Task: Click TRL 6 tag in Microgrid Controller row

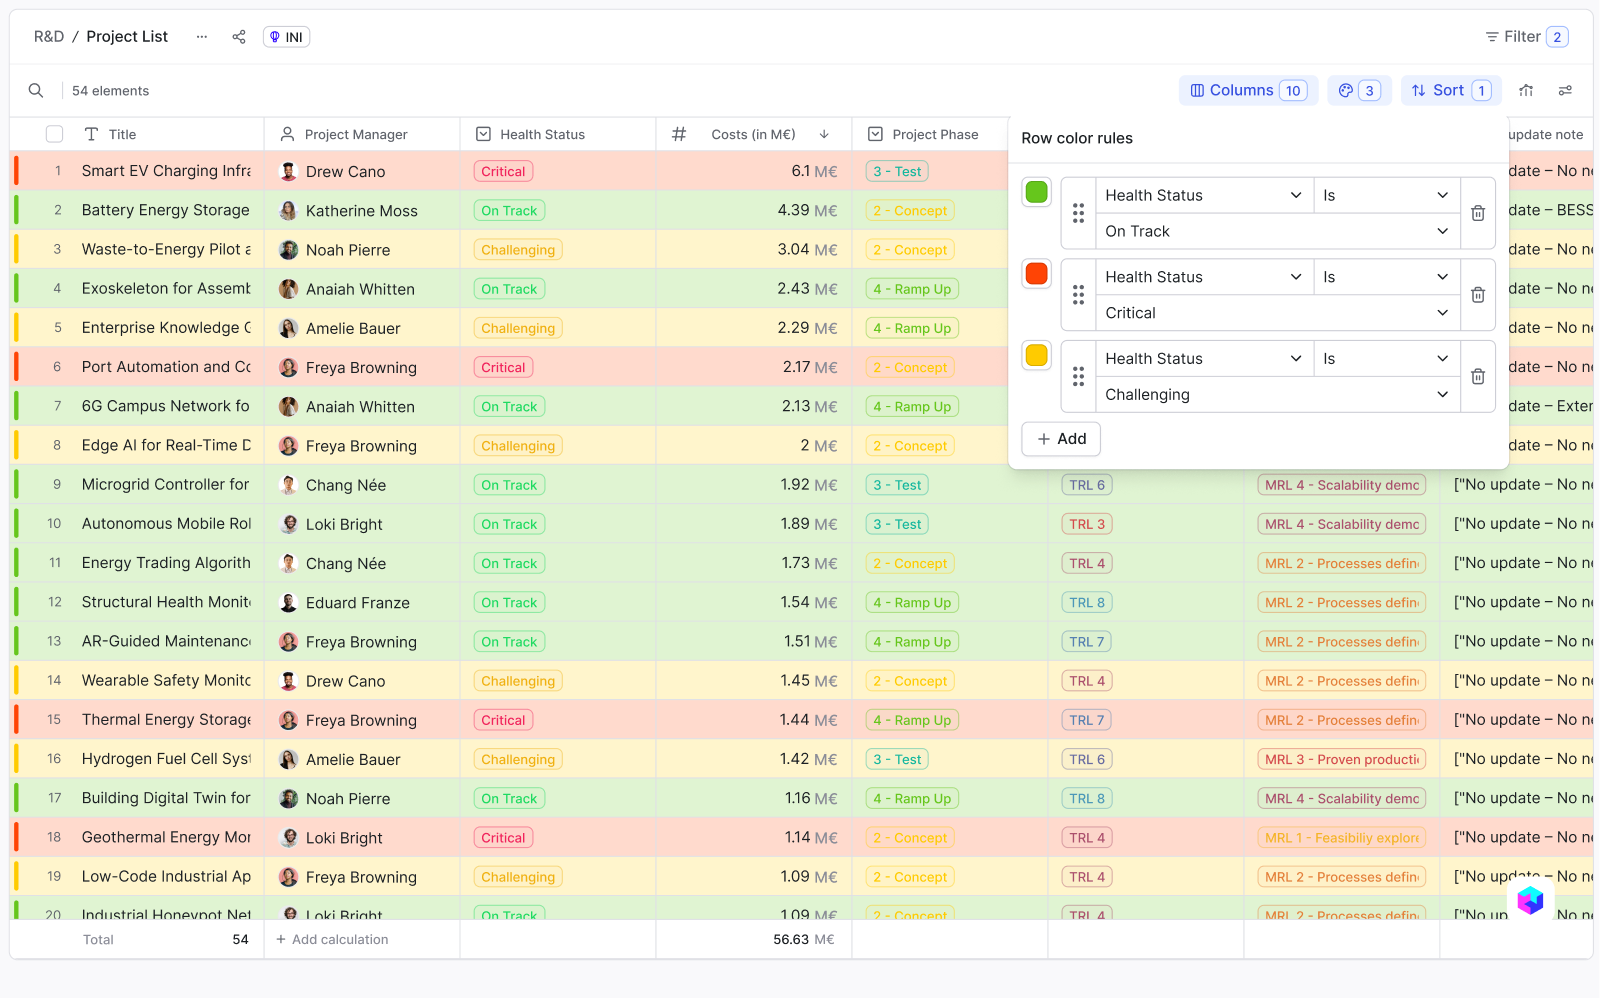Action: (x=1087, y=485)
